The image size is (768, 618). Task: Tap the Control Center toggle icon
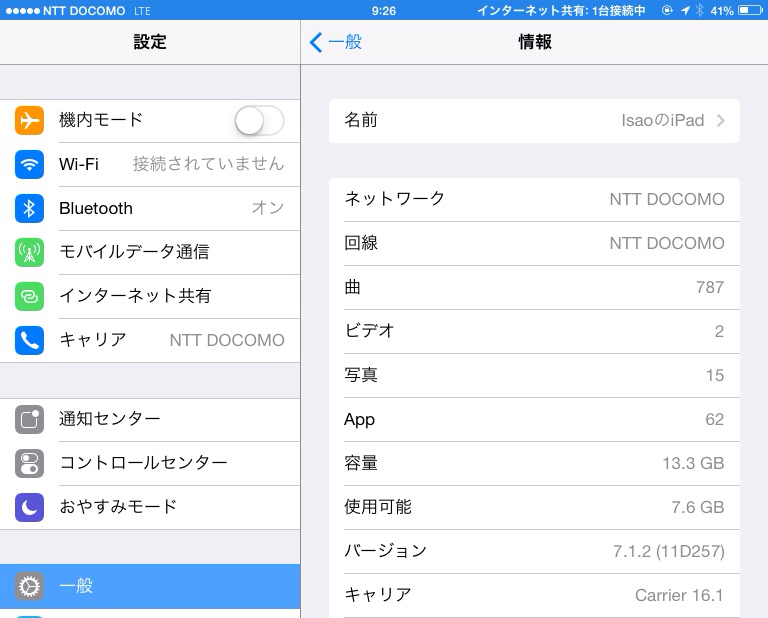tap(29, 464)
